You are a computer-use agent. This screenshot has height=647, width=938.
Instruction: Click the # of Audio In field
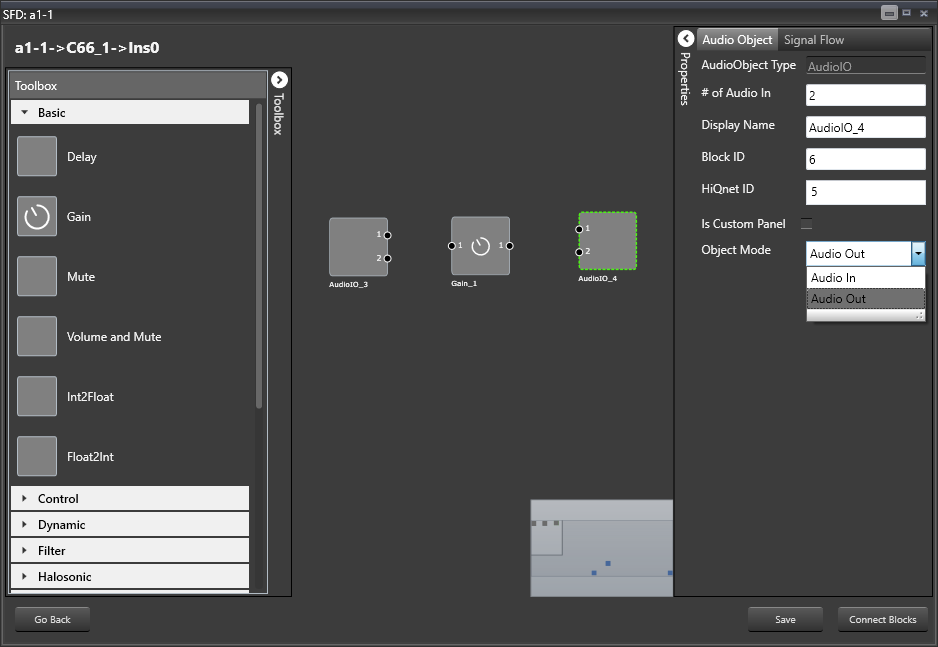[x=866, y=95]
